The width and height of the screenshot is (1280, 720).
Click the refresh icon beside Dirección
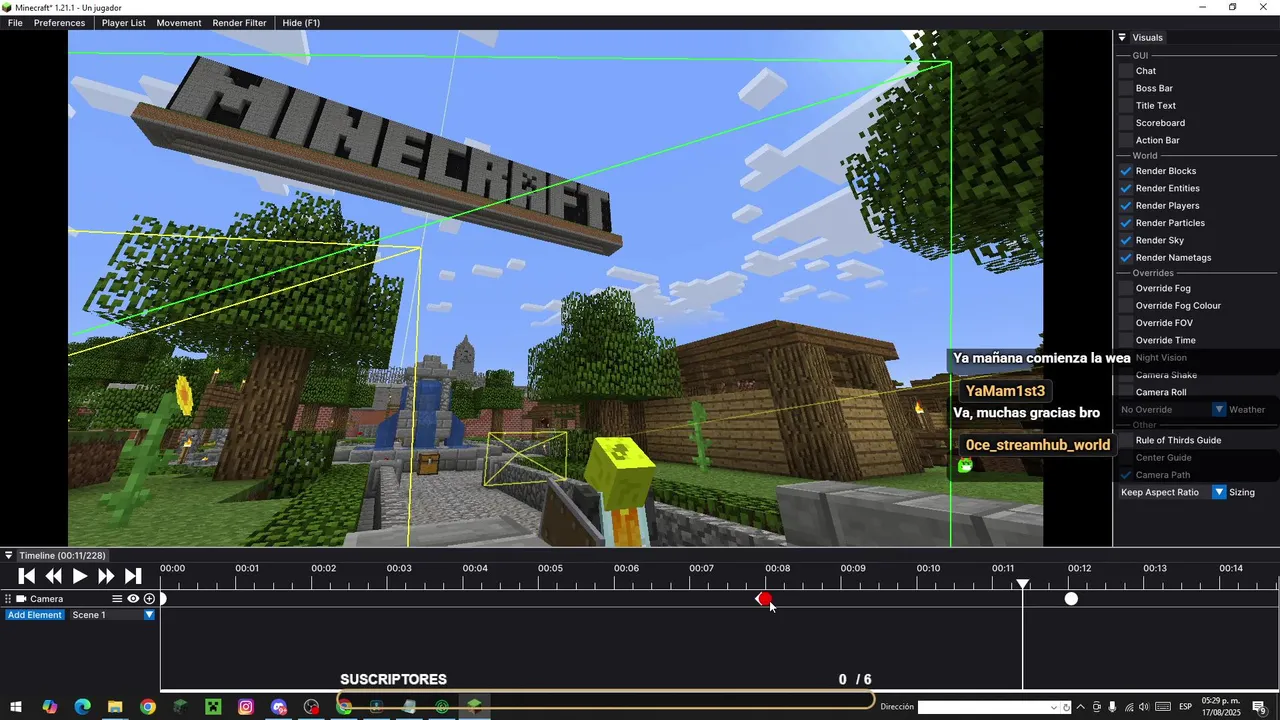tap(1067, 707)
